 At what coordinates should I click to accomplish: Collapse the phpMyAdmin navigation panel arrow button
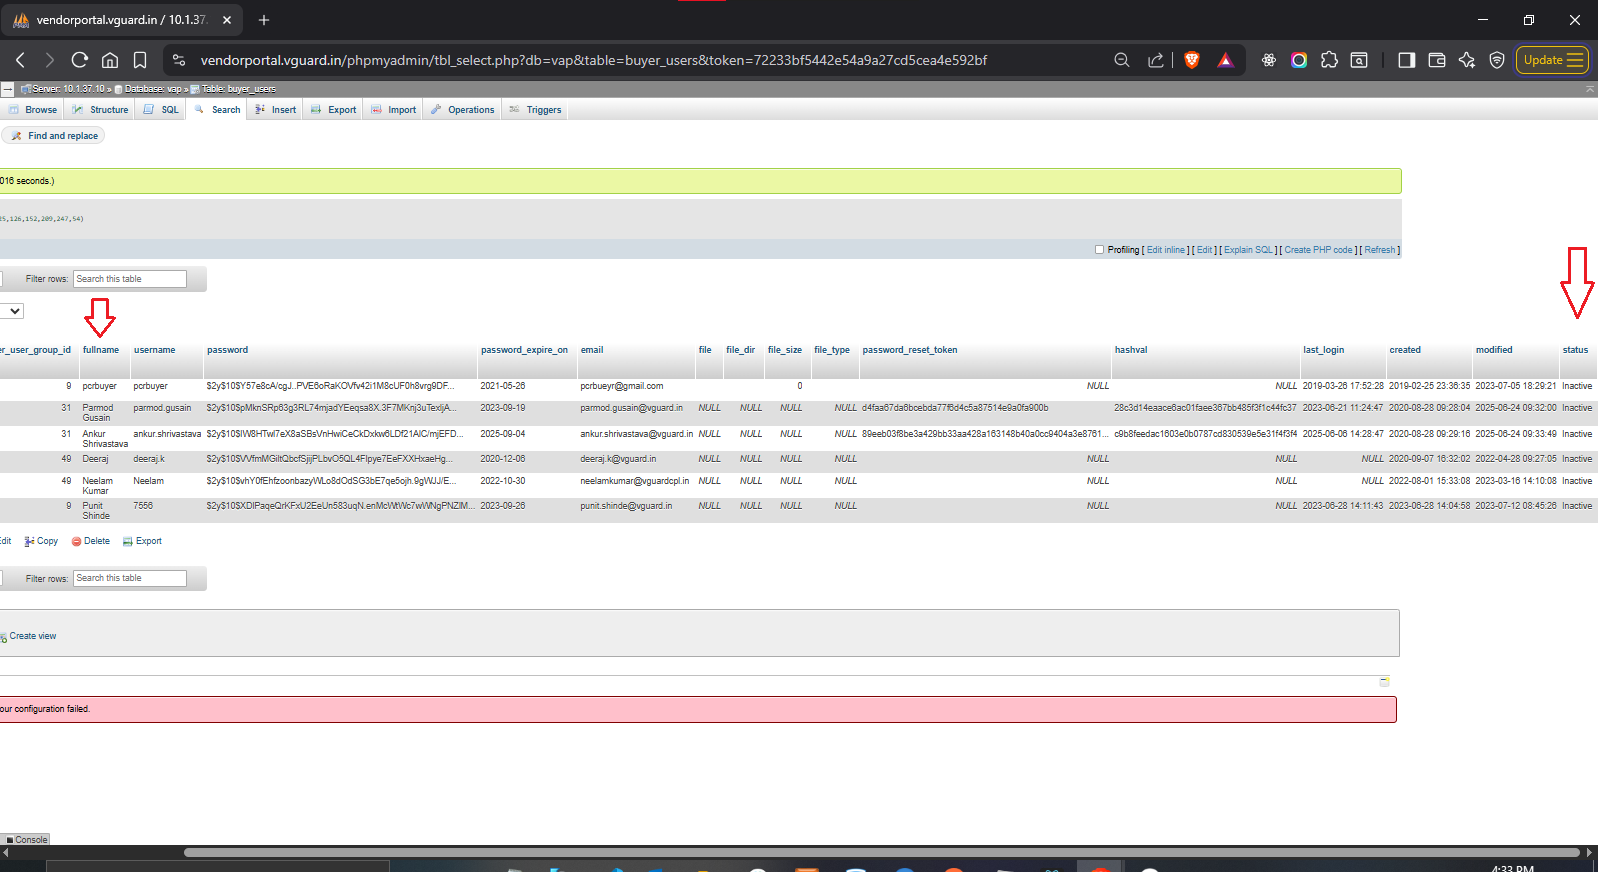[7, 89]
